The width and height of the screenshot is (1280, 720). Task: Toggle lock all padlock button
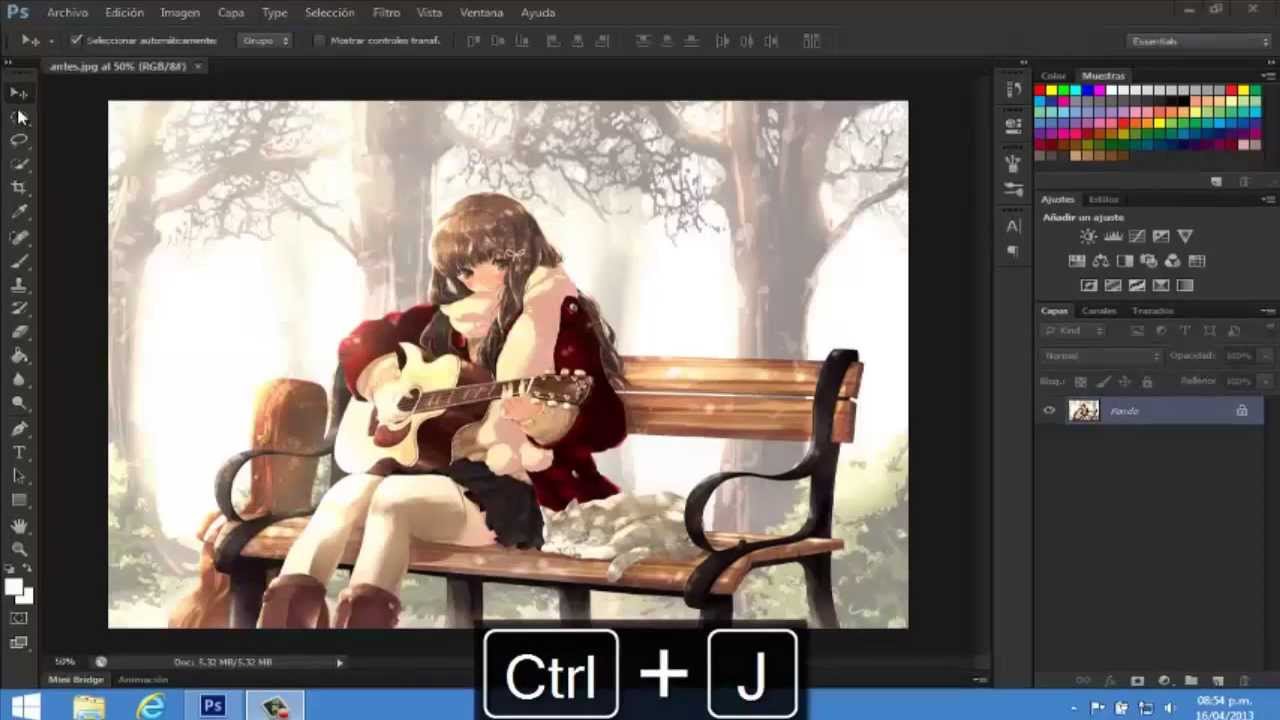coord(1147,382)
